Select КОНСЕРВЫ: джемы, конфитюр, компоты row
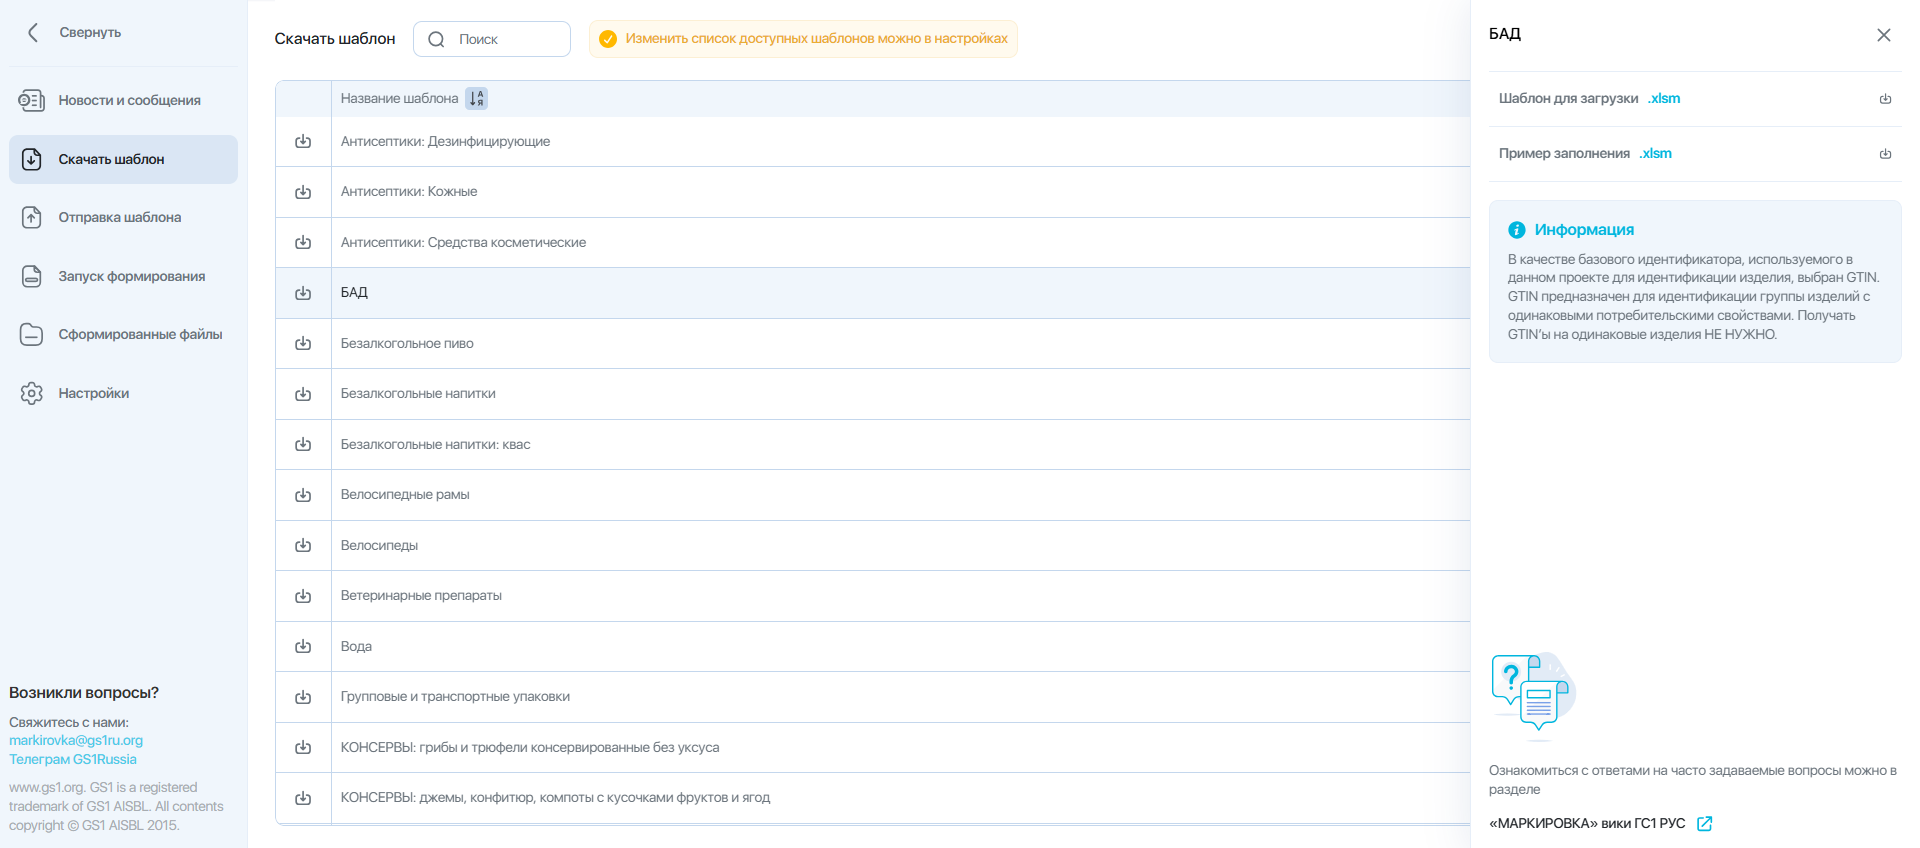This screenshot has width=1920, height=848. [x=872, y=798]
